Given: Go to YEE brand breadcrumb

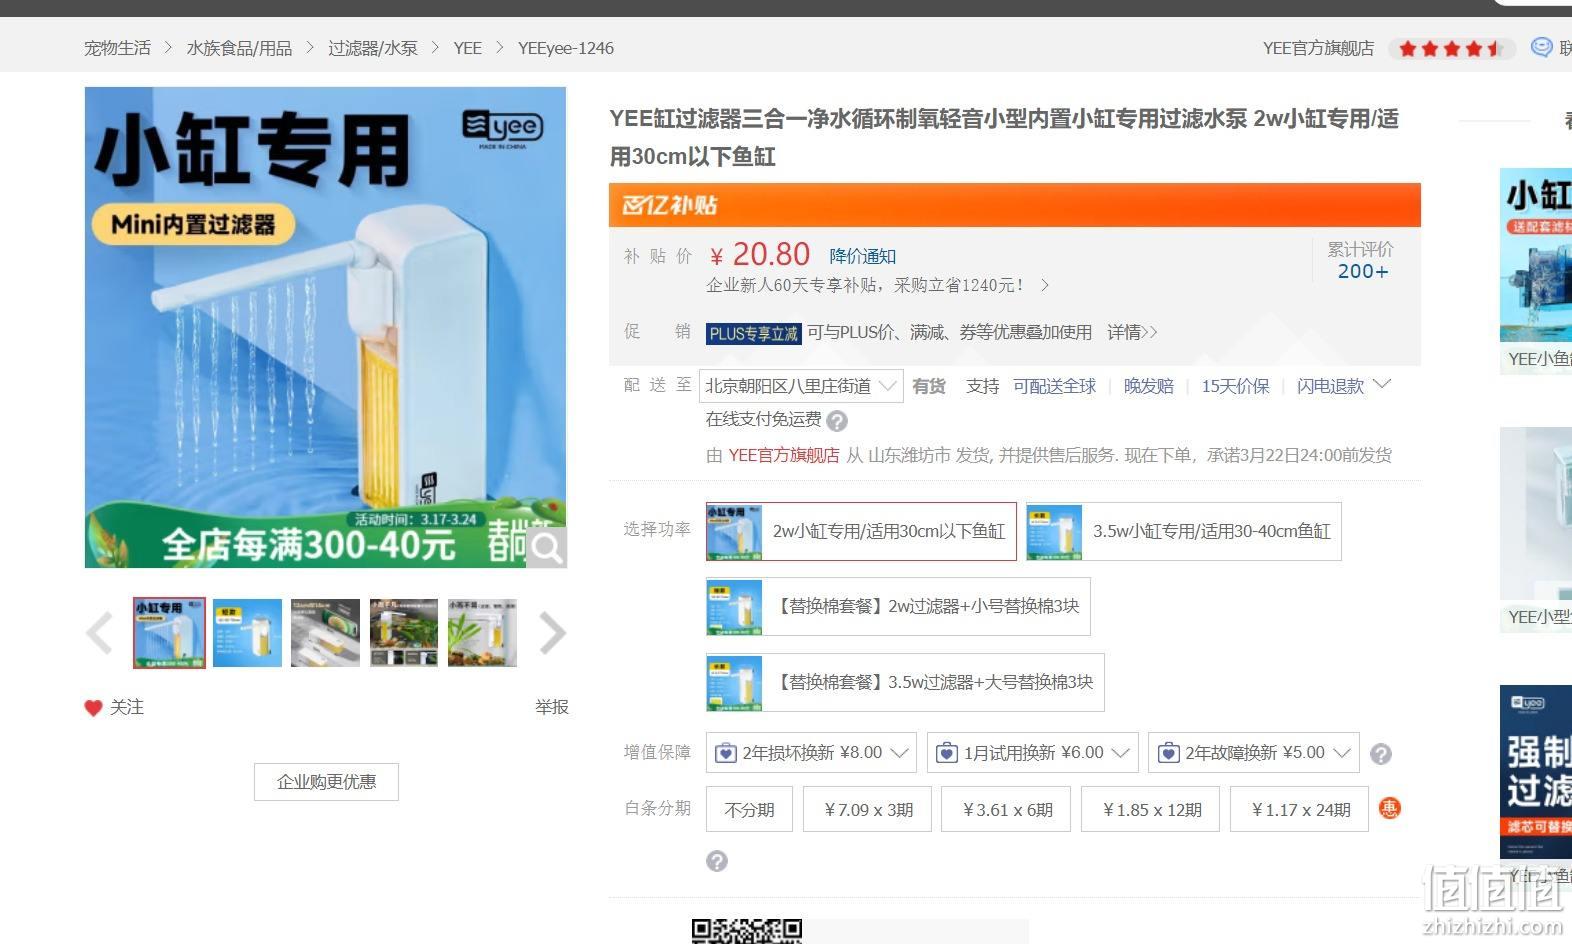Looking at the screenshot, I should [467, 48].
